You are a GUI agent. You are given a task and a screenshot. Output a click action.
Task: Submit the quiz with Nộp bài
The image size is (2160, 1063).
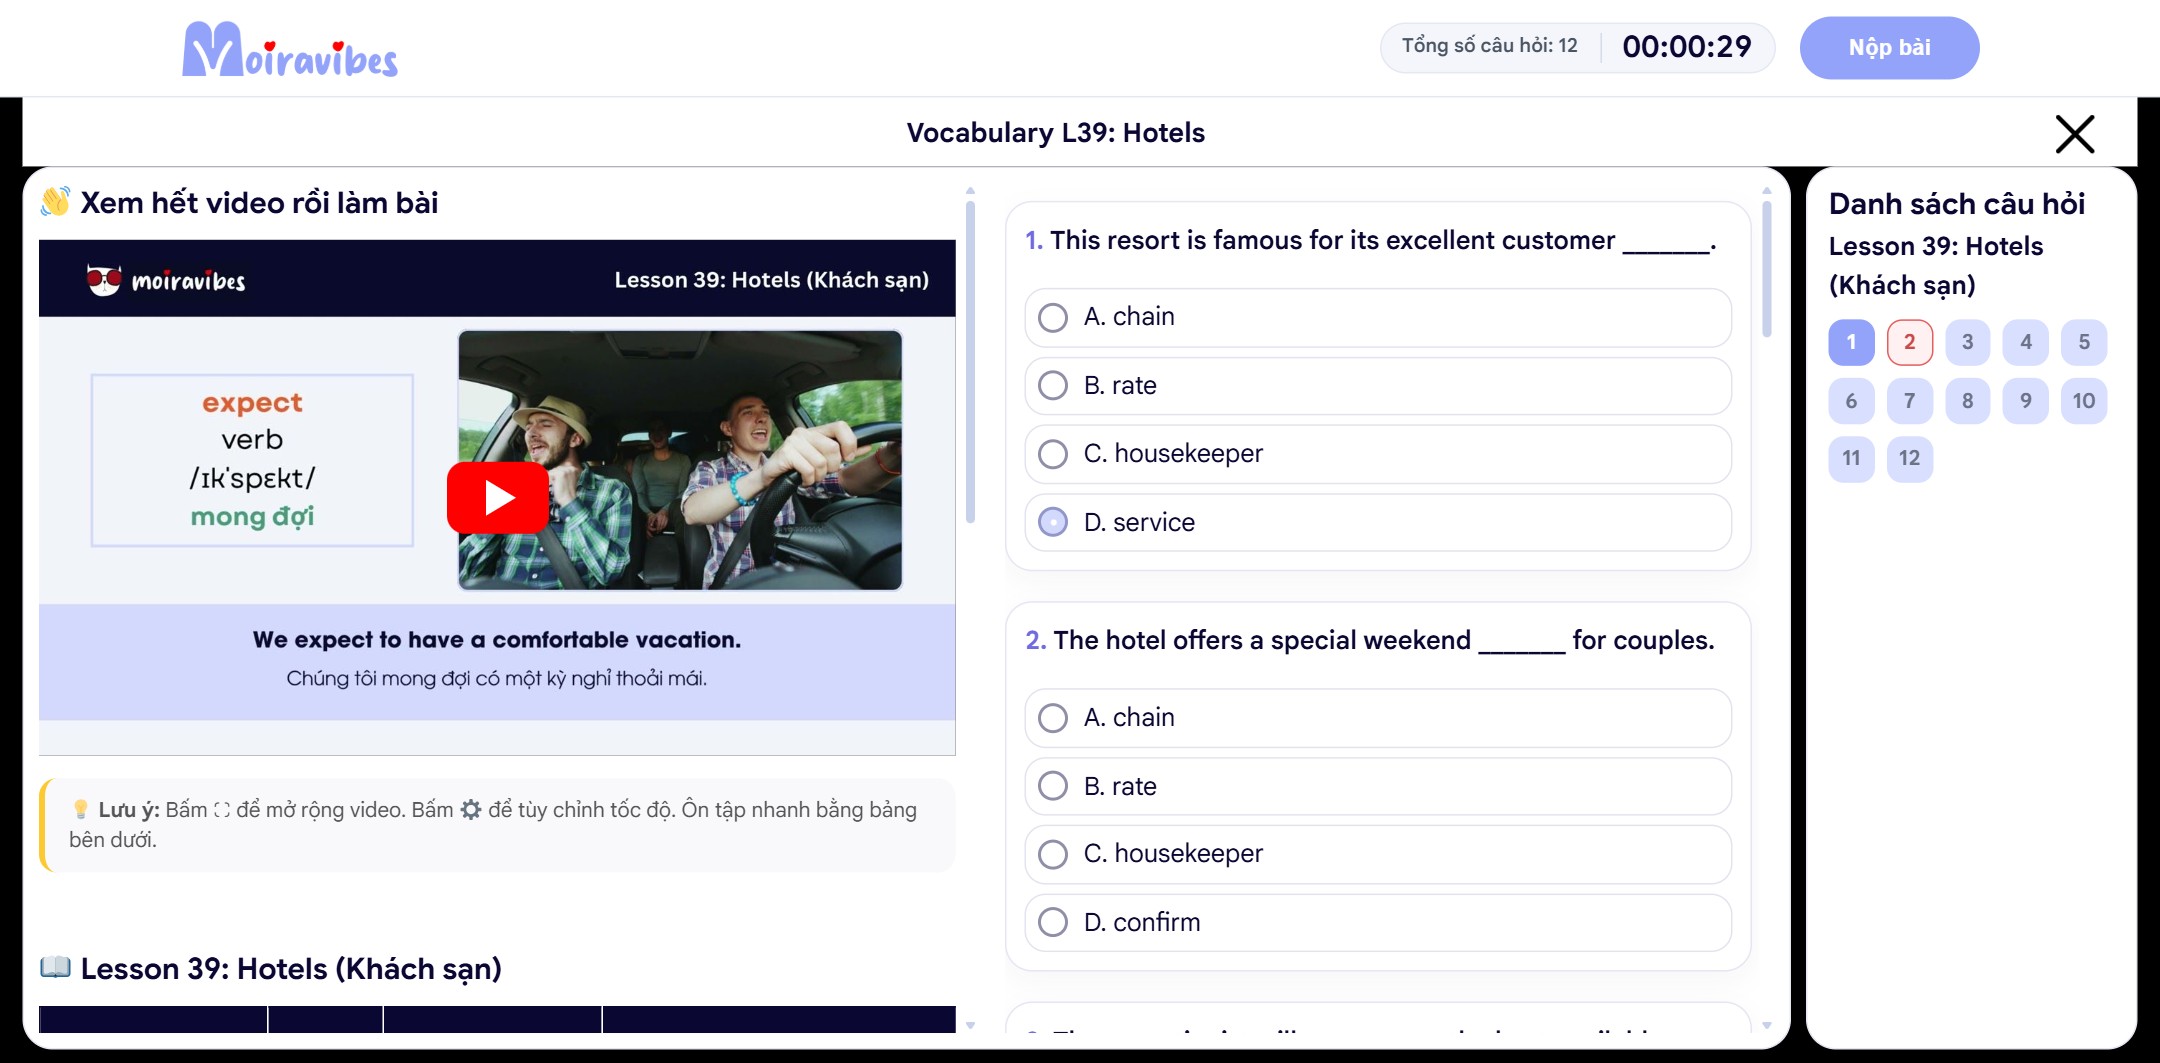(x=1889, y=48)
